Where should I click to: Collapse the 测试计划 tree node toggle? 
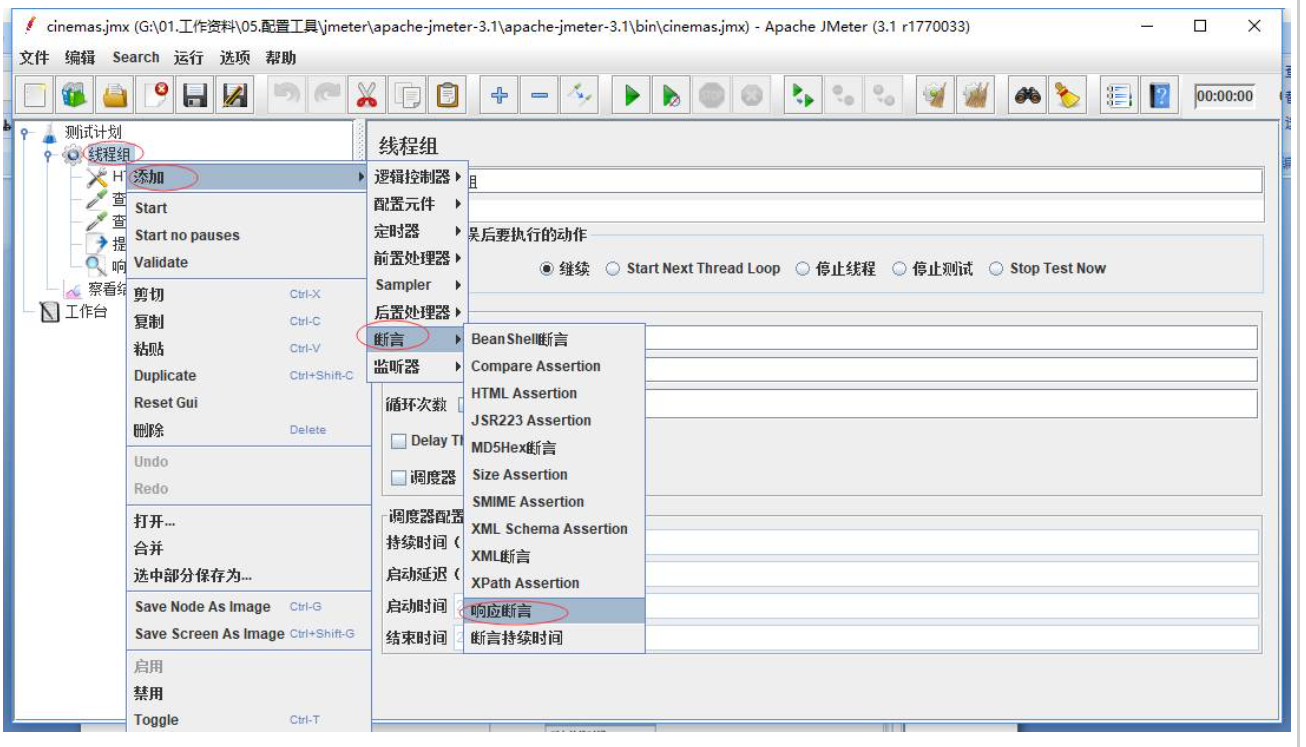(x=25, y=132)
